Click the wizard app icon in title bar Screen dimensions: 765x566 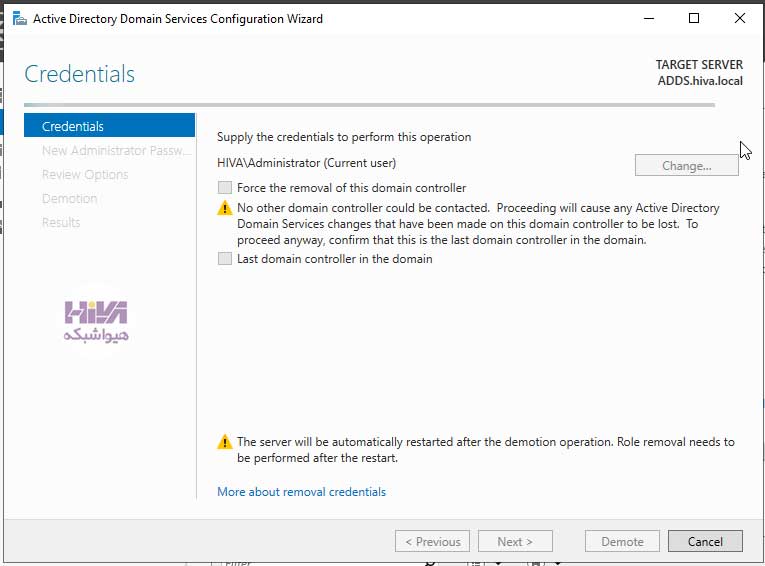pos(20,19)
